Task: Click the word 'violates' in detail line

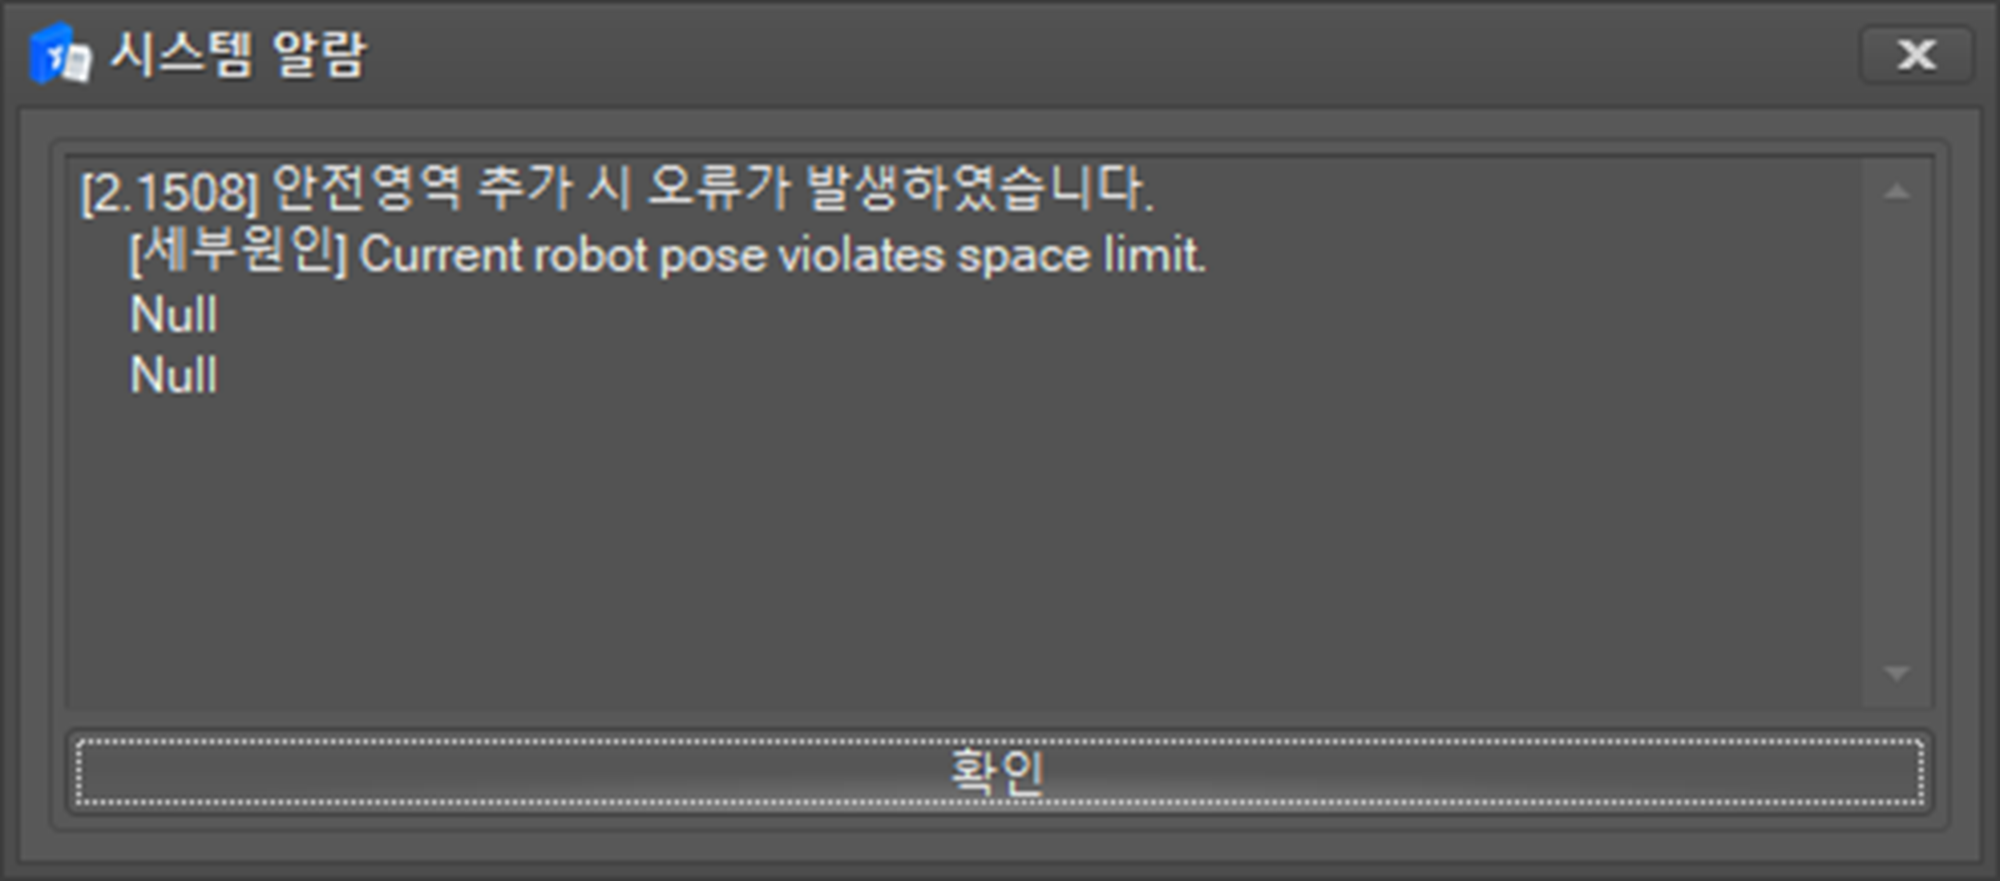Action: tap(861, 255)
